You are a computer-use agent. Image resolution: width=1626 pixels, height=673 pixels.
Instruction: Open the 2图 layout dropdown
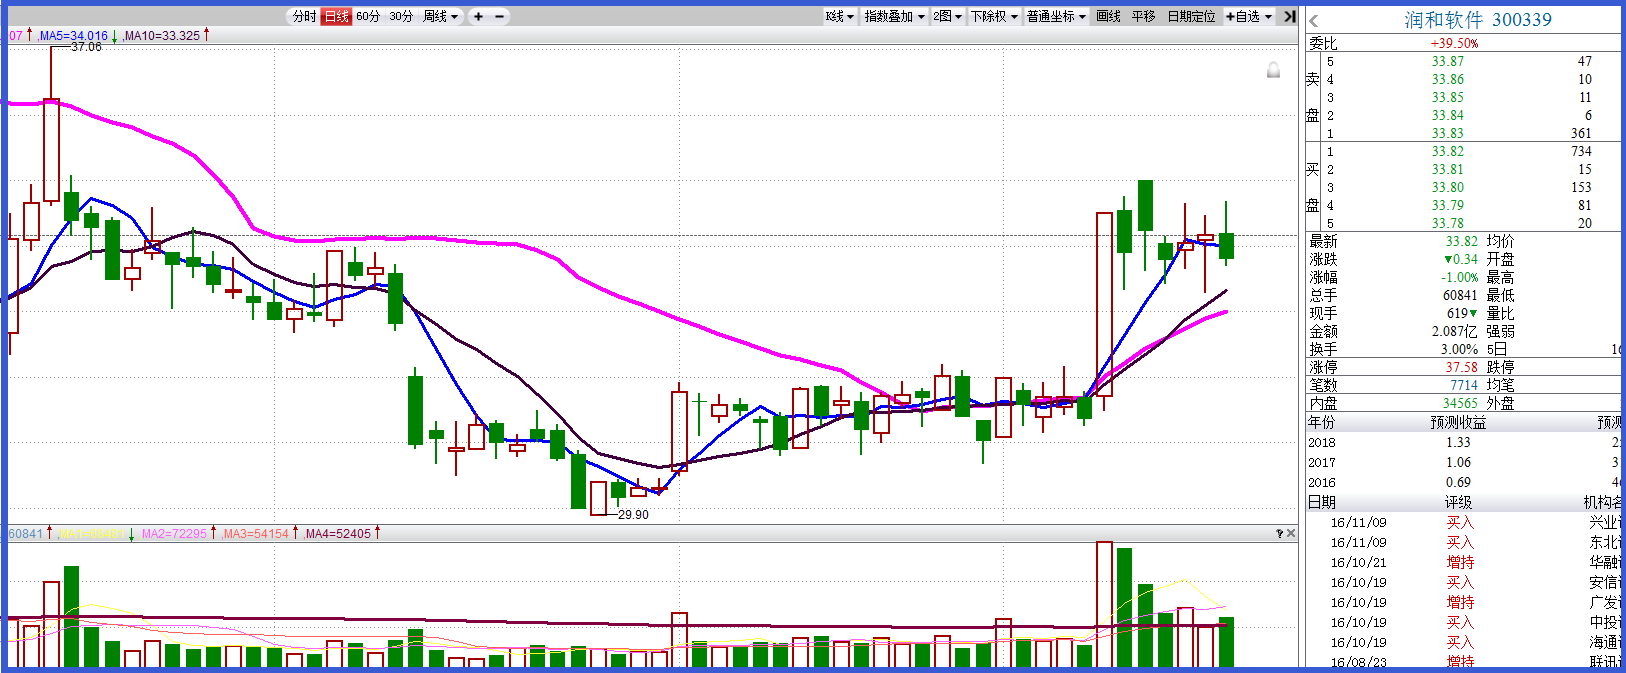pos(947,16)
